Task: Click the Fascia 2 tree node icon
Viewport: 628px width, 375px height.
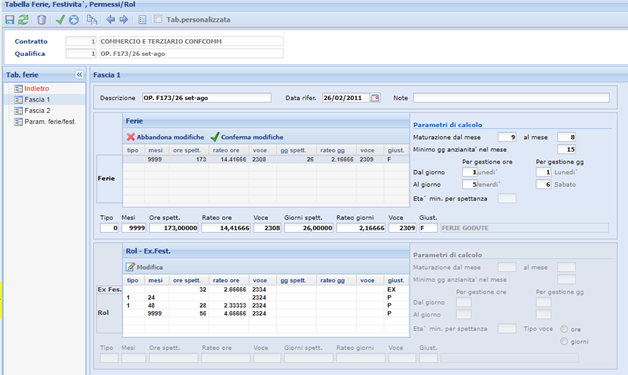Action: click(18, 111)
